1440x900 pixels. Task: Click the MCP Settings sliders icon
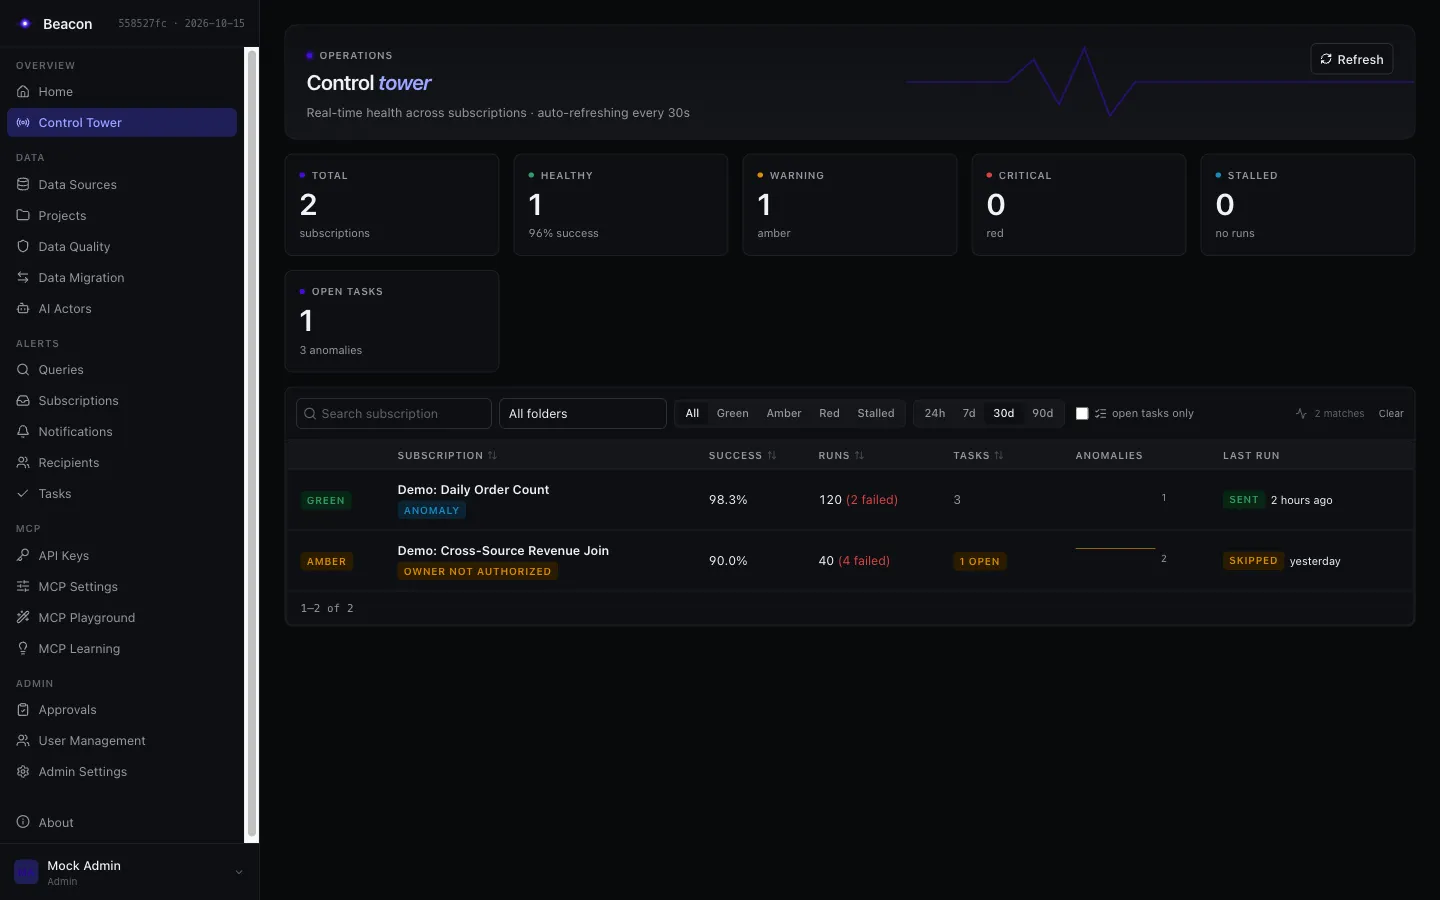23,587
